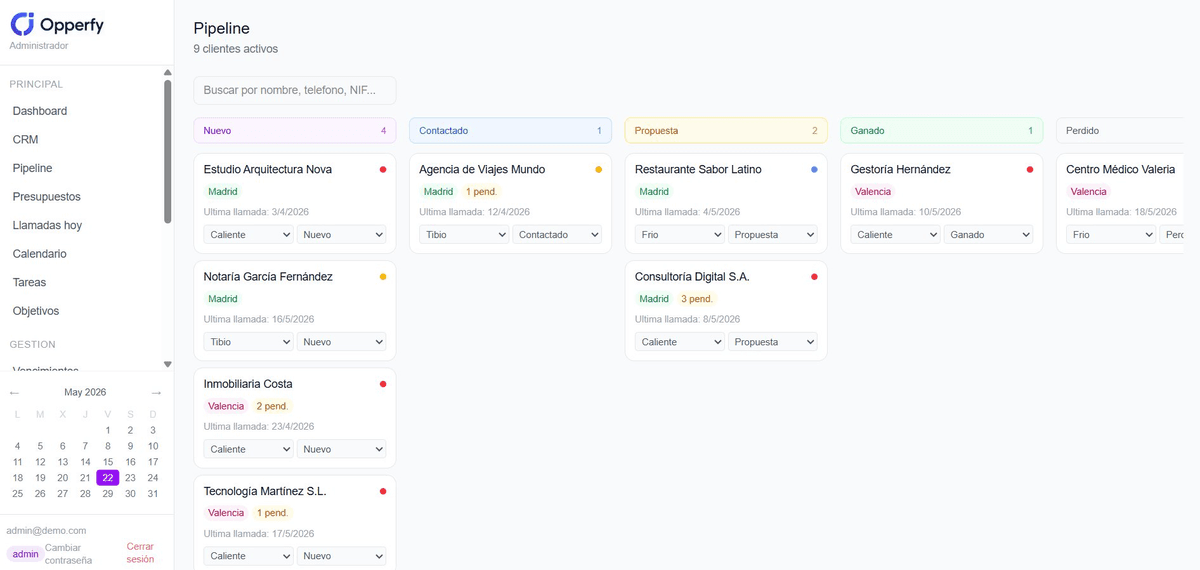The height and width of the screenshot is (570, 1200).
Task: Click sidebar scrollbar up arrow
Action: coord(168,72)
